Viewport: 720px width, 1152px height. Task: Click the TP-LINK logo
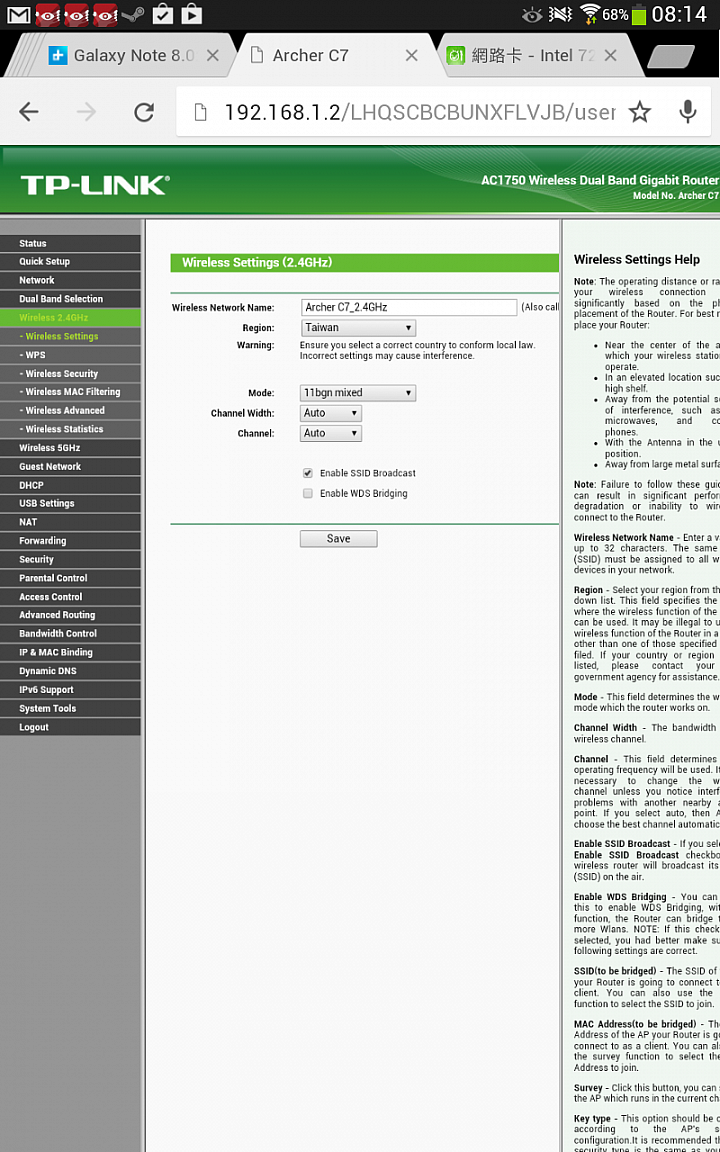point(95,184)
